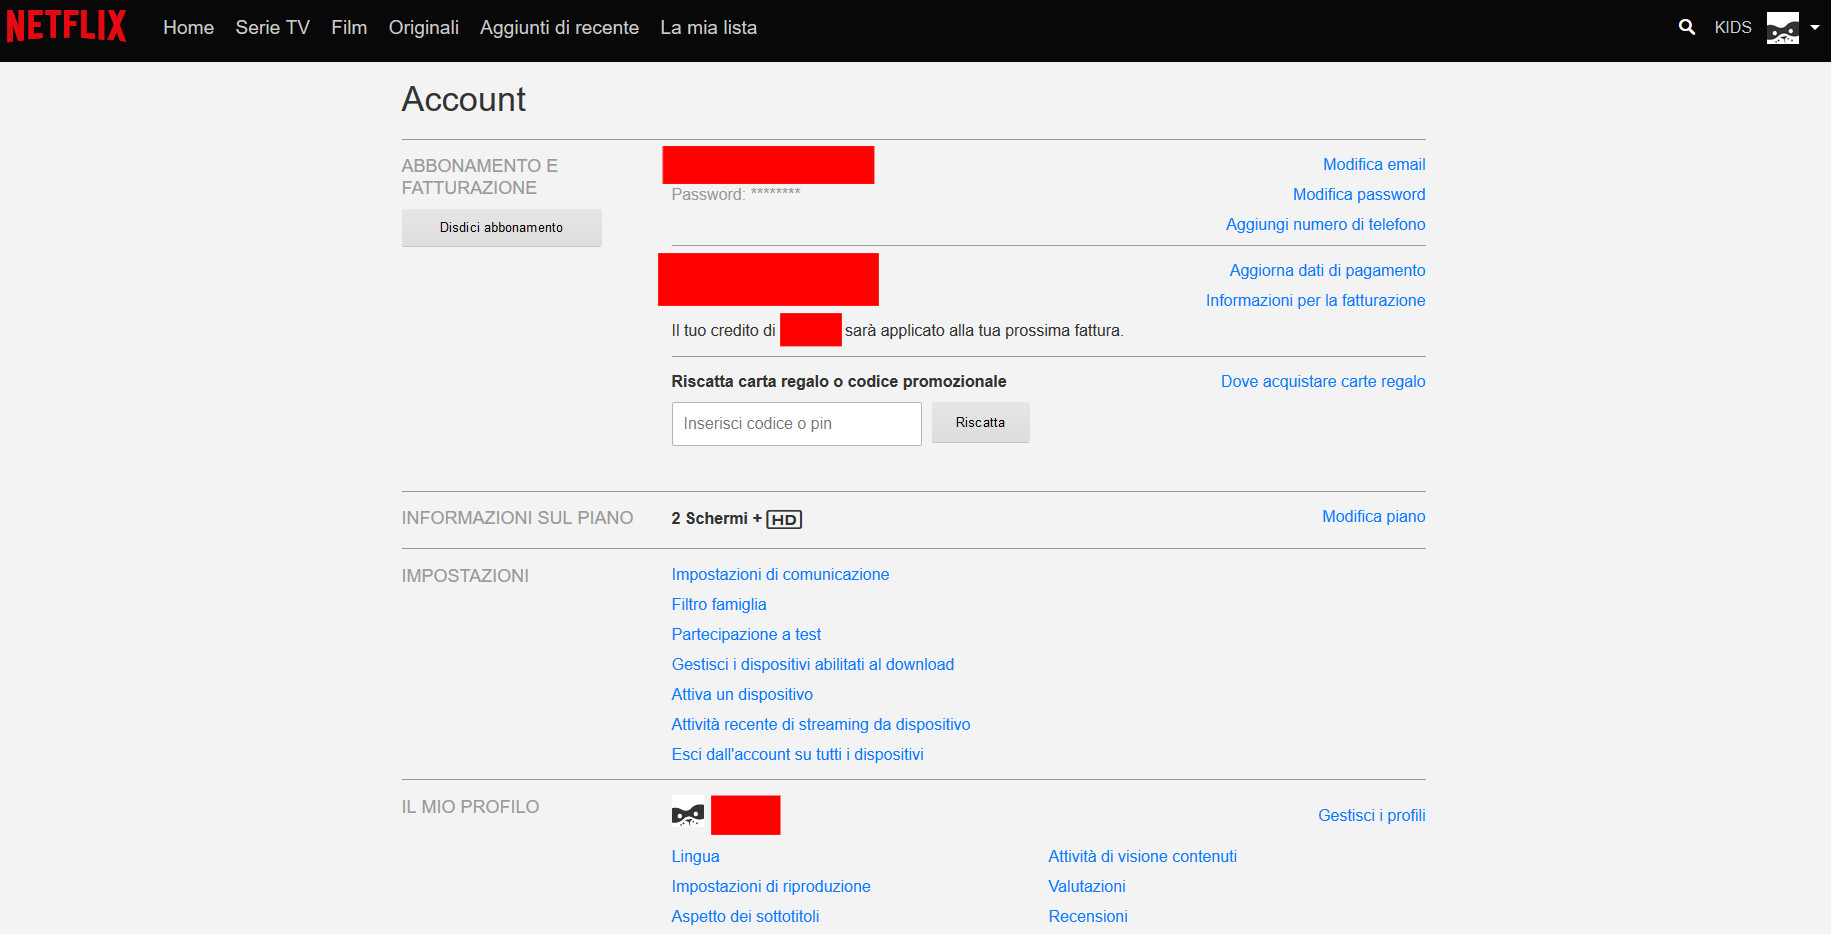Click ABBONAMENTO E FATTURAZIONE section label
This screenshot has height=934, width=1831.
tap(480, 176)
